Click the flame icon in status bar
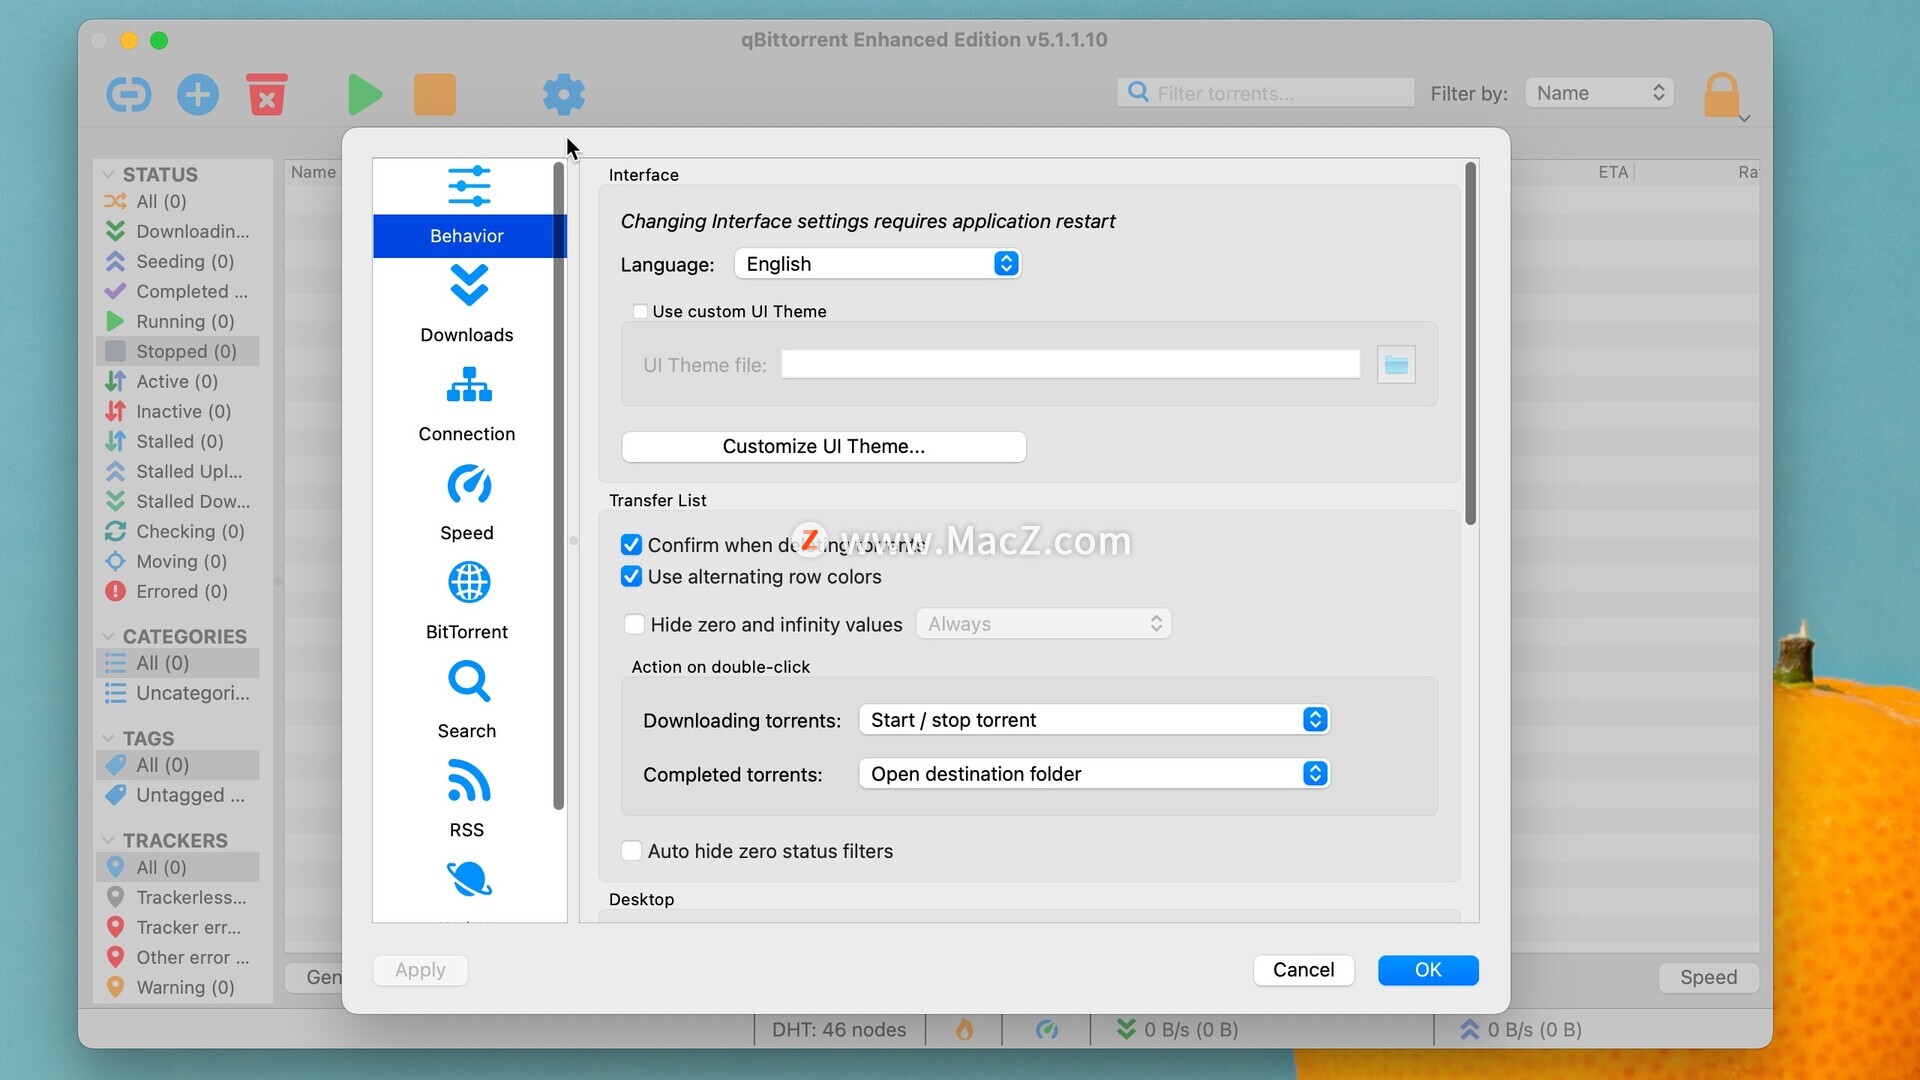Viewport: 1920px width, 1080px height. click(964, 1029)
